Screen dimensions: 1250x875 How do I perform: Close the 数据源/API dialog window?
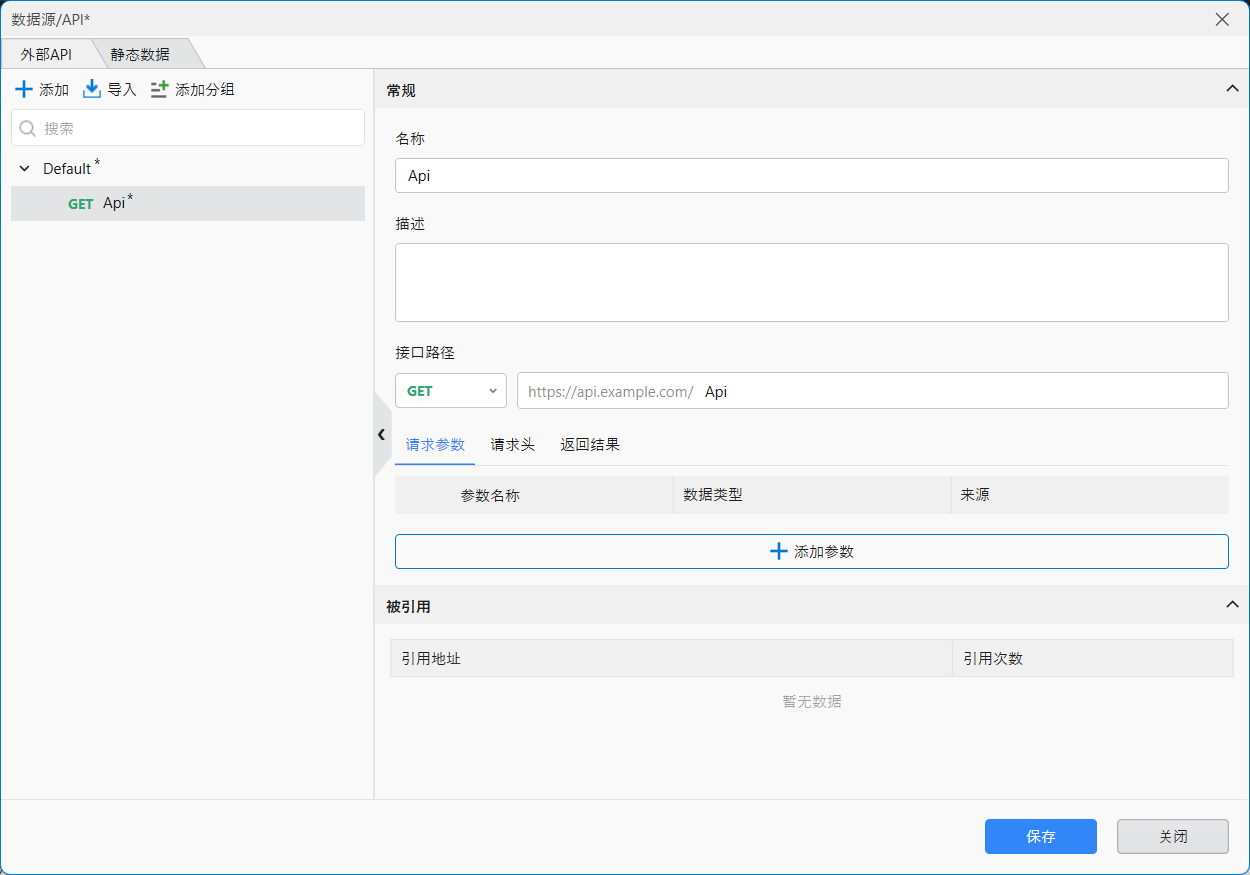[1222, 19]
